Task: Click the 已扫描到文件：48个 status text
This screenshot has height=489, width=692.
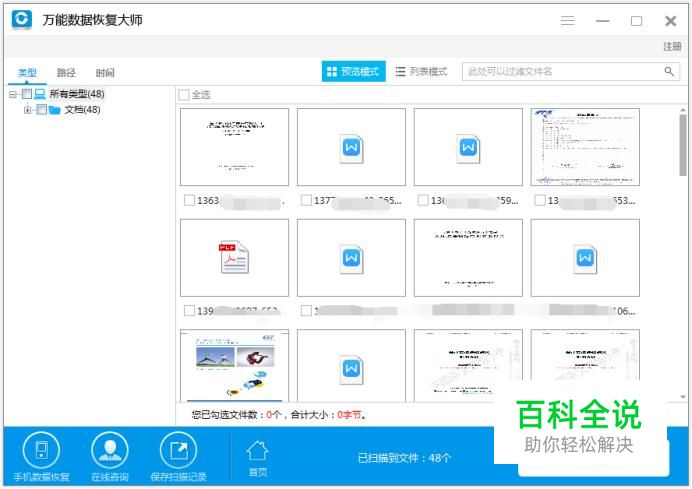Action: click(404, 458)
